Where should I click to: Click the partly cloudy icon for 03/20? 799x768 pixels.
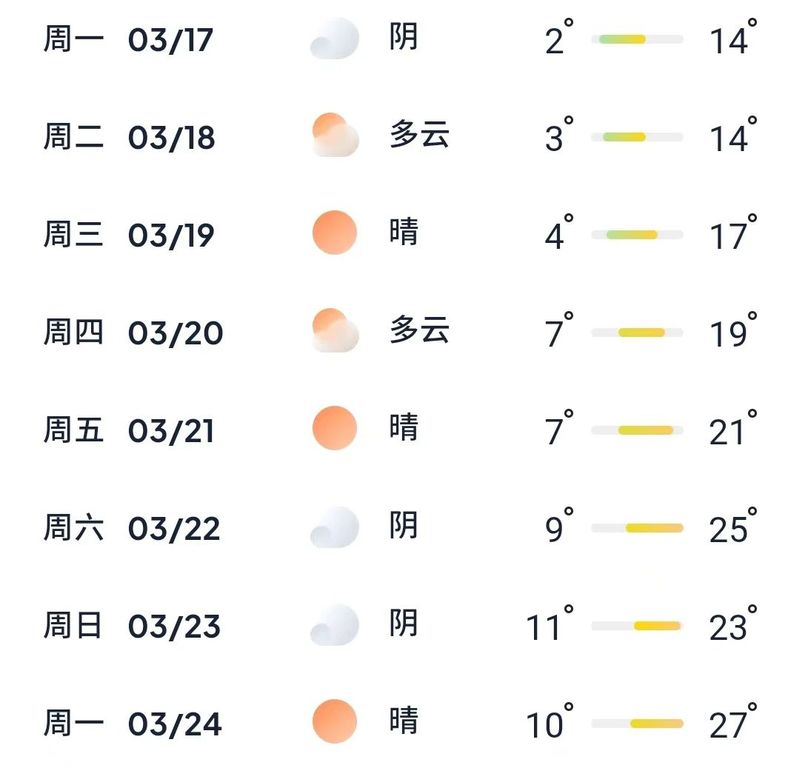point(335,330)
